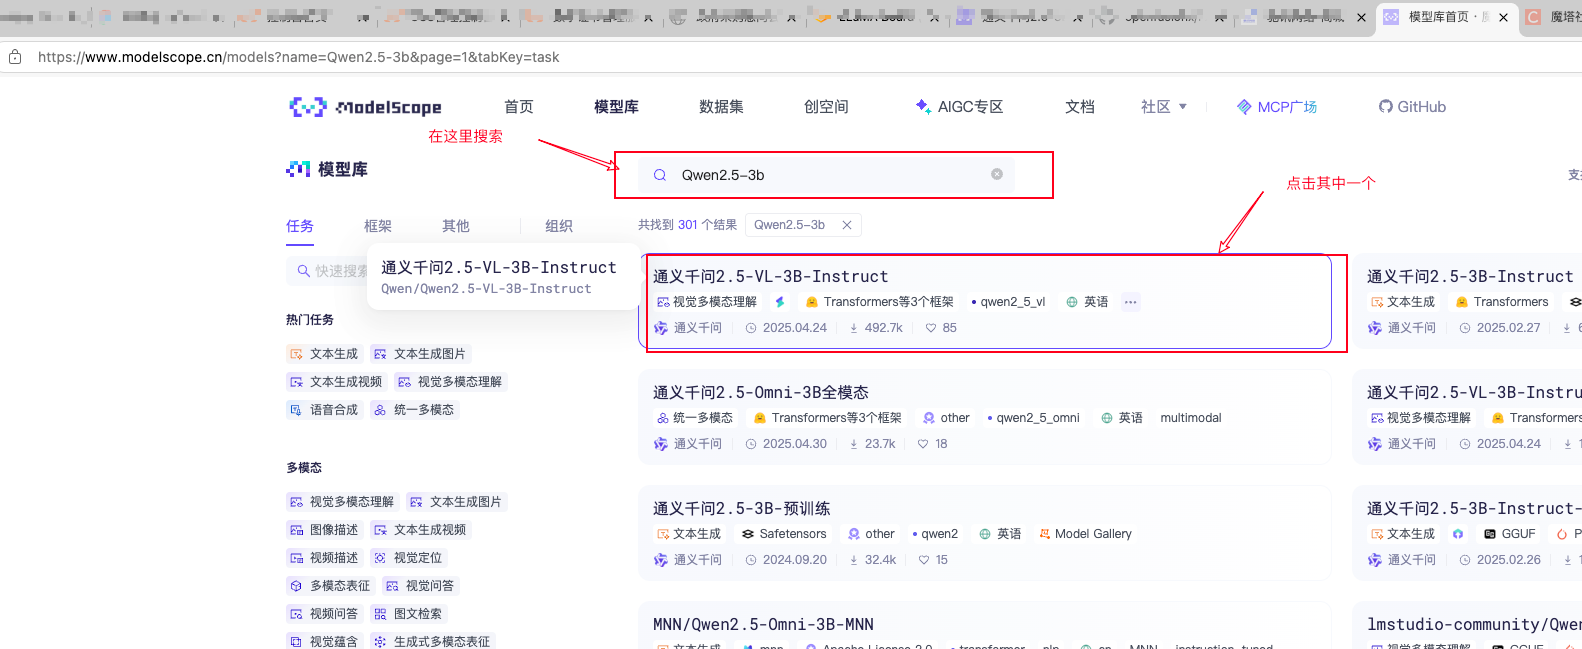Screen dimensions: 1582x649
Task: Click the download icon showing 492.7k
Action: click(x=853, y=328)
